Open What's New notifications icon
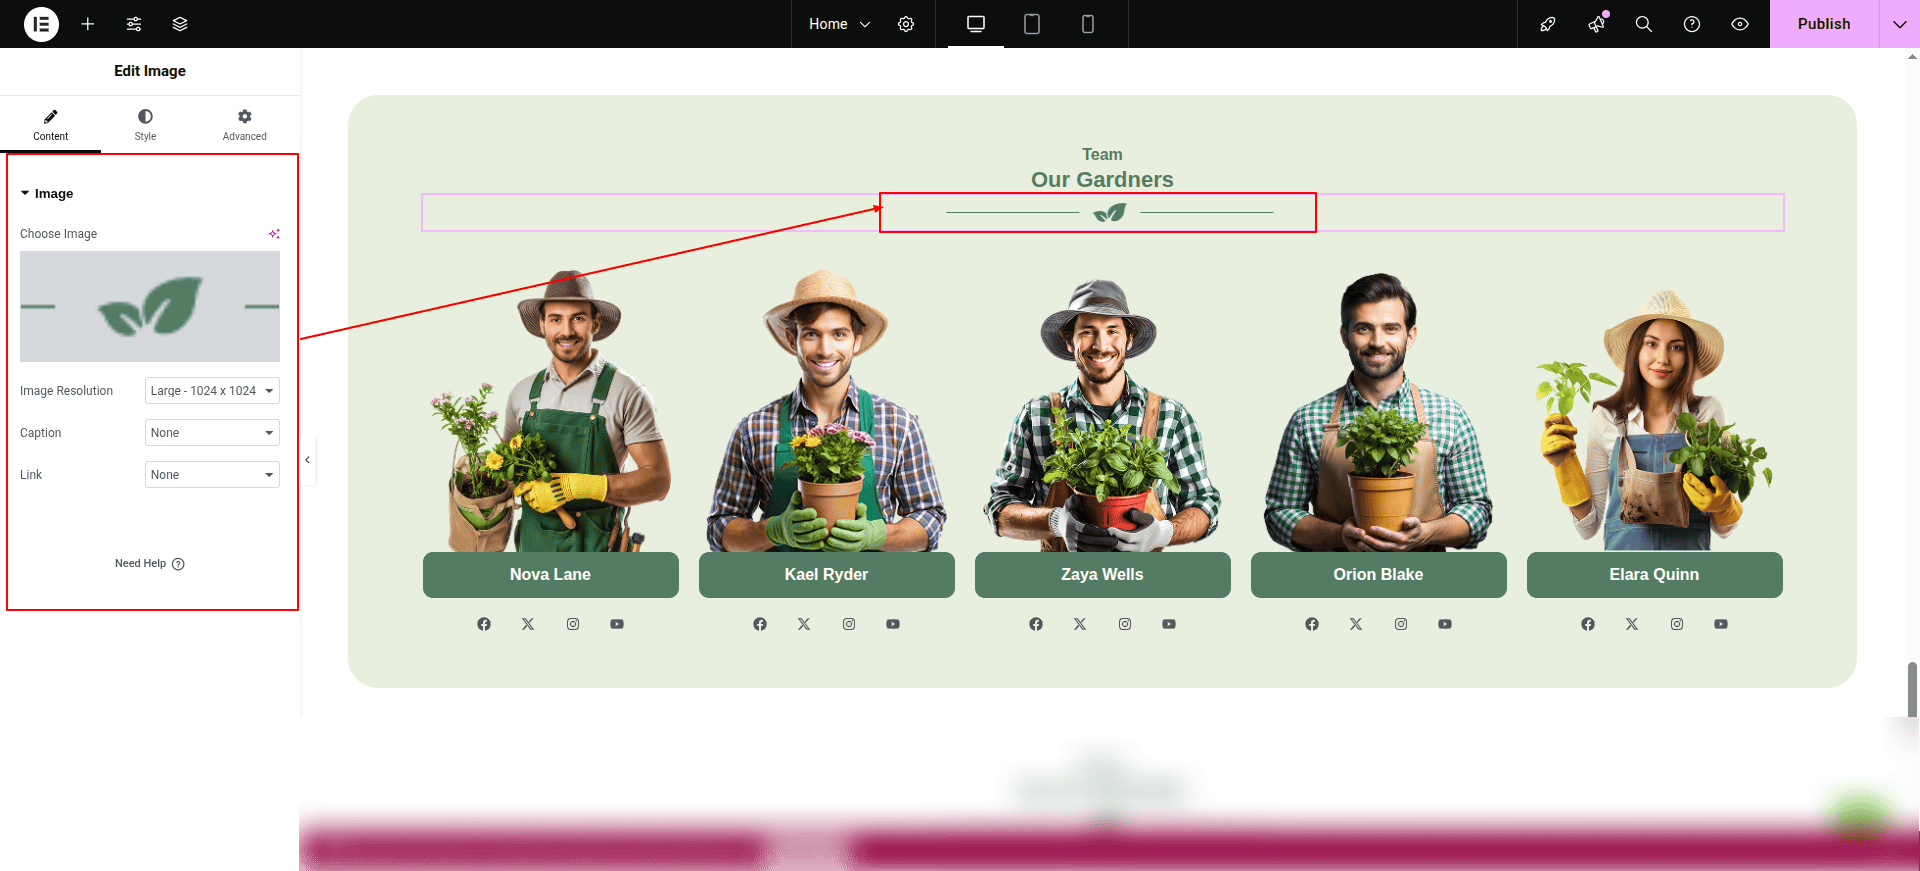The width and height of the screenshot is (1920, 871). tap(1597, 24)
